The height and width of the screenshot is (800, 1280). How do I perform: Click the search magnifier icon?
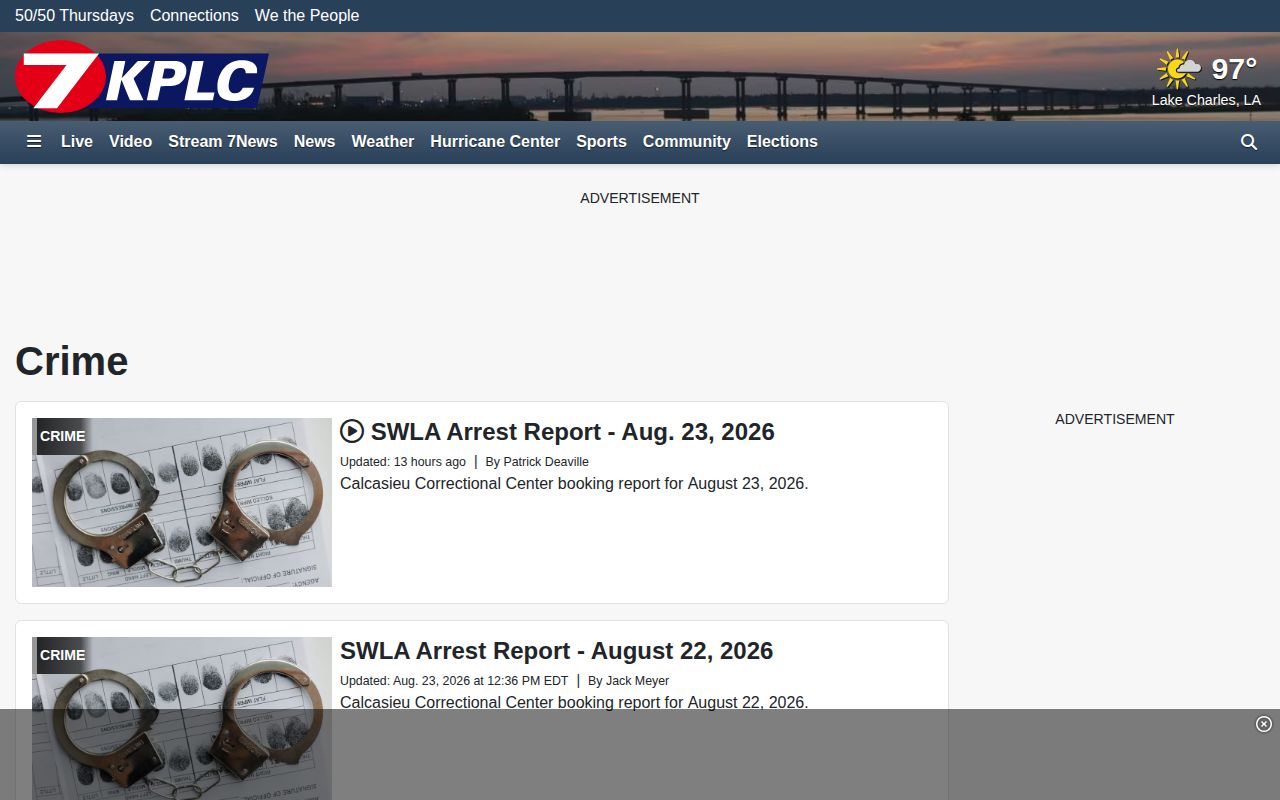pos(1249,142)
